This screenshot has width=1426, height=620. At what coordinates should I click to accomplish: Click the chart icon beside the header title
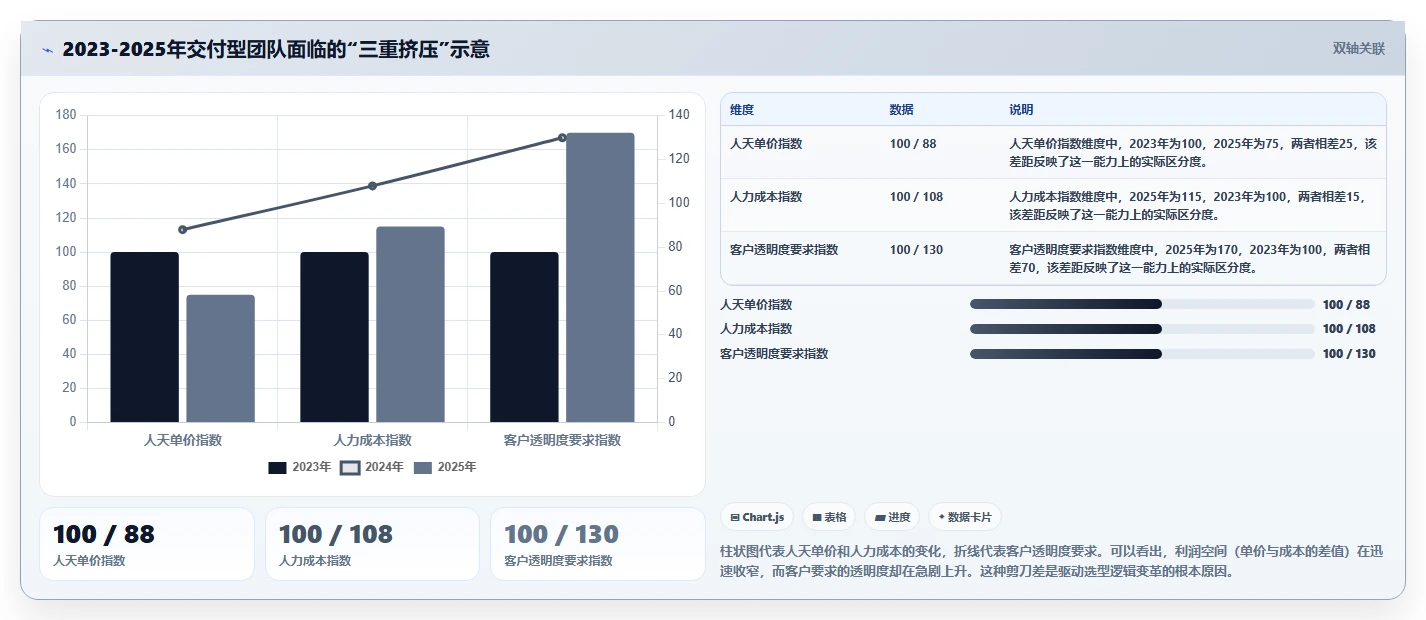pos(47,50)
